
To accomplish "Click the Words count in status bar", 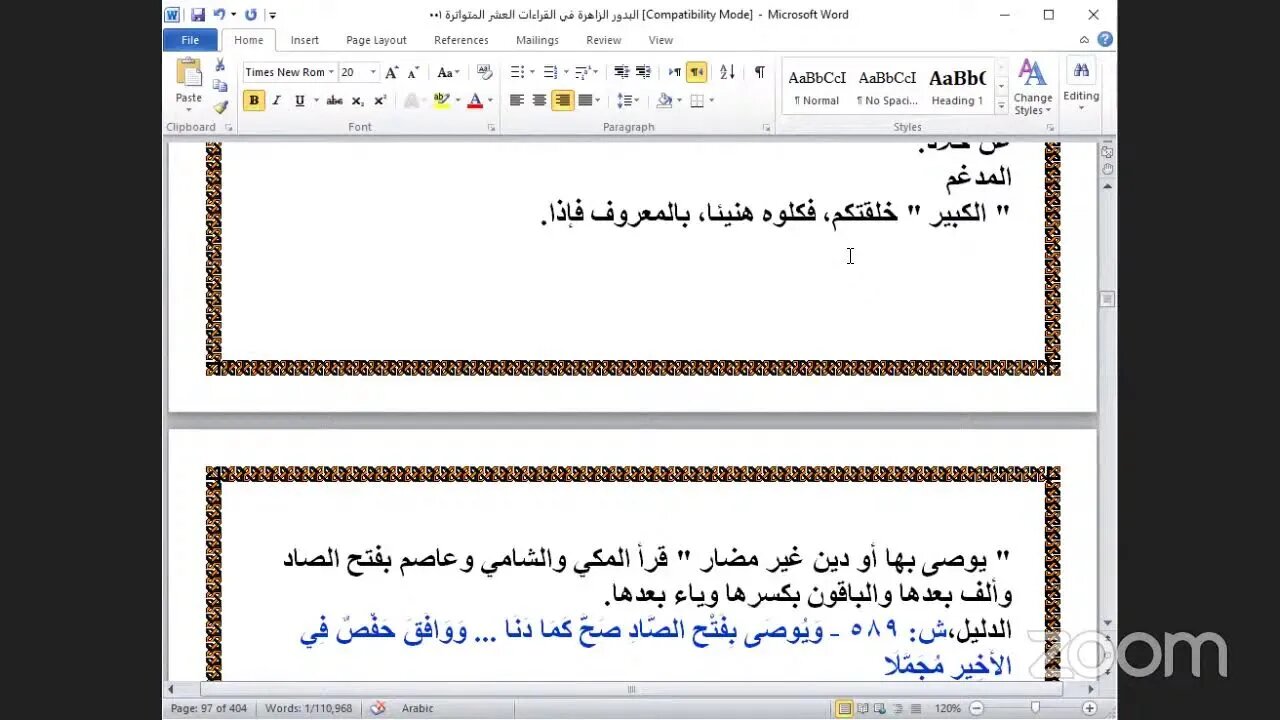I will pyautogui.click(x=309, y=708).
